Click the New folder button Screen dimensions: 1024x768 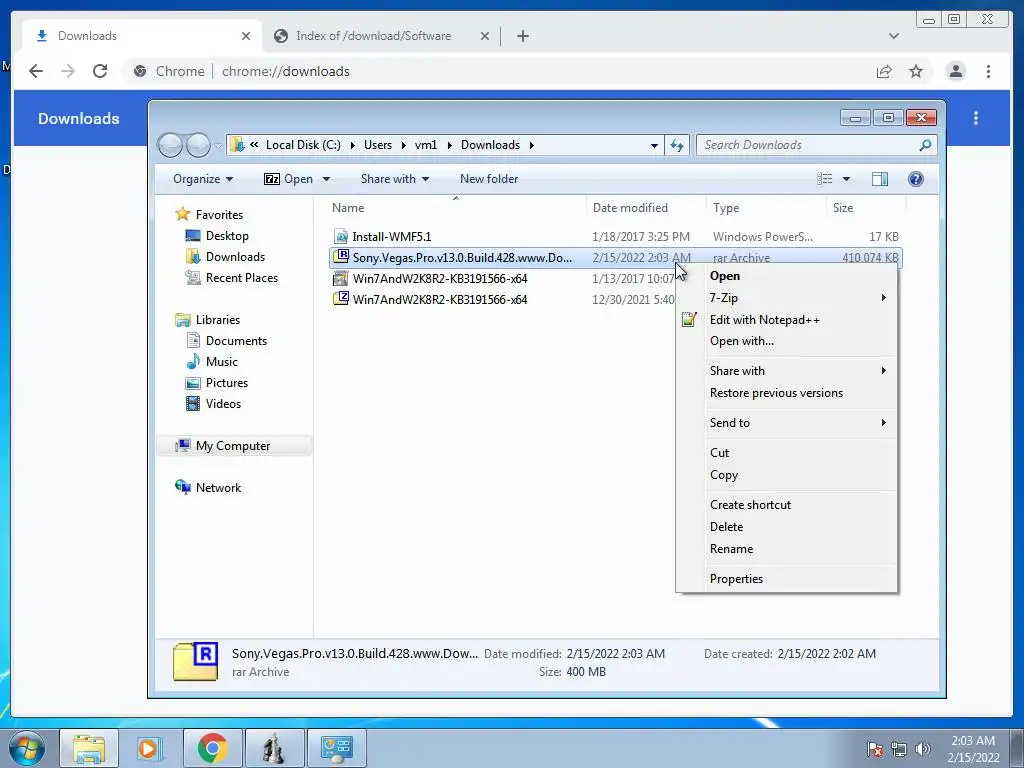[x=488, y=179]
